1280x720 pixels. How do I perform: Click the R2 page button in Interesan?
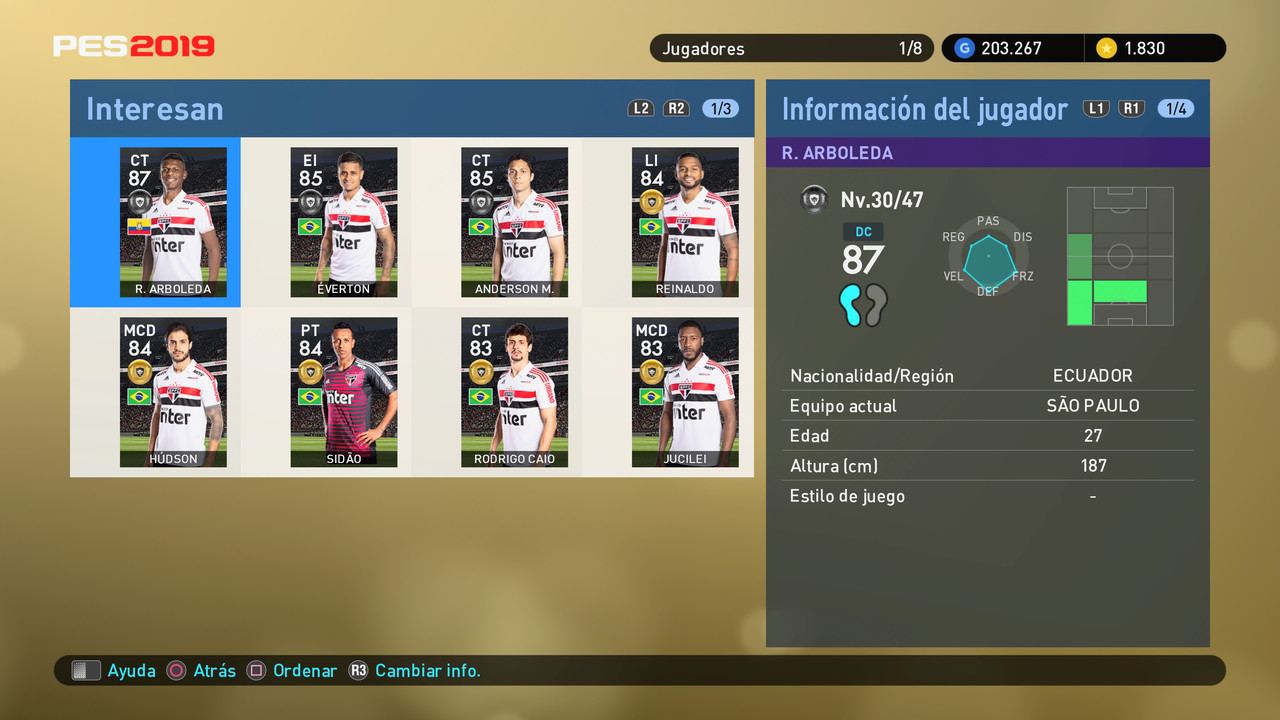point(677,108)
